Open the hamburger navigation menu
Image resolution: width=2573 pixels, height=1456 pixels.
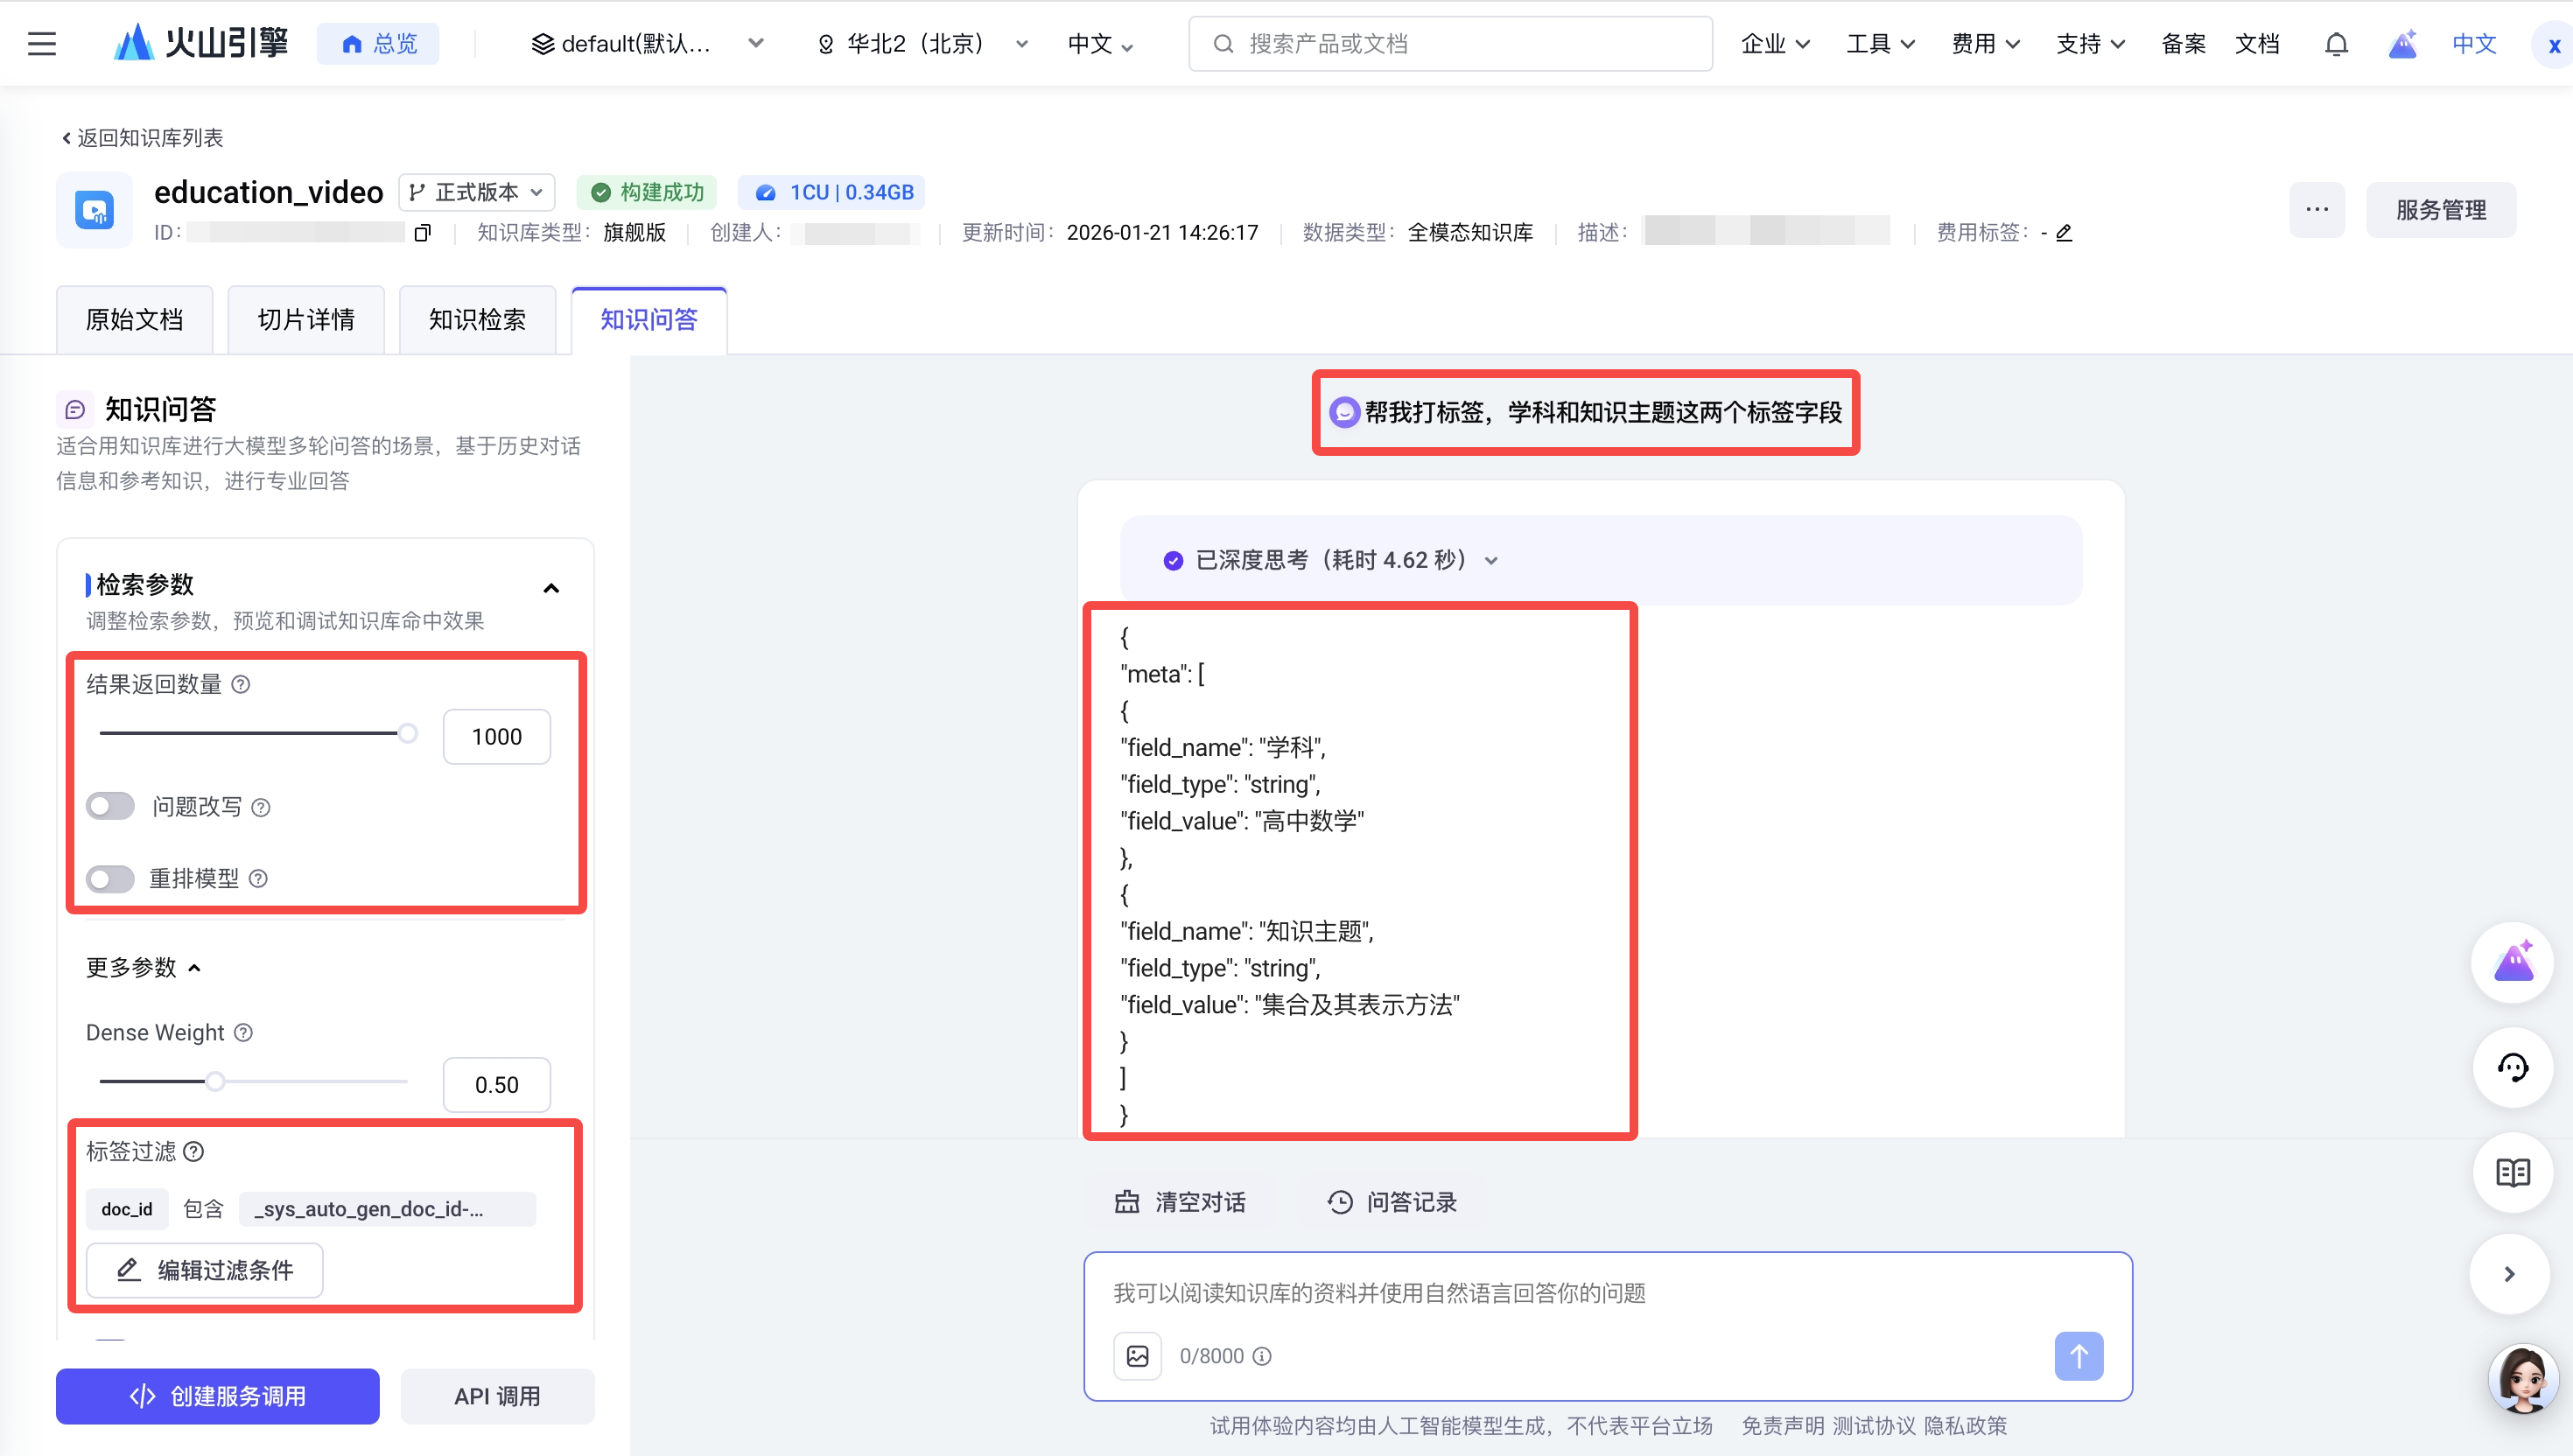[x=41, y=44]
